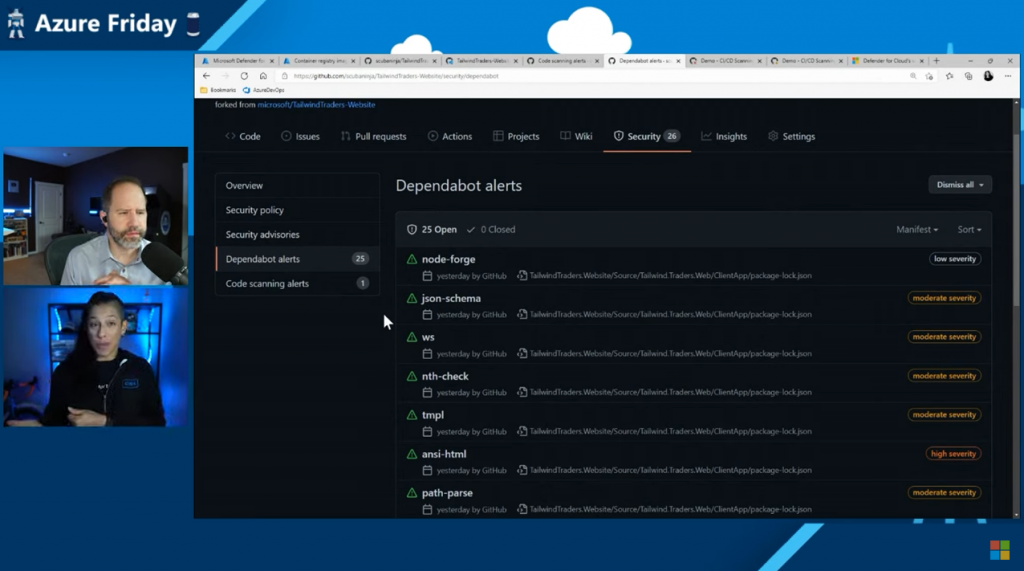The height and width of the screenshot is (571, 1024).
Task: Show the 0 Closed alerts
Action: 490,229
